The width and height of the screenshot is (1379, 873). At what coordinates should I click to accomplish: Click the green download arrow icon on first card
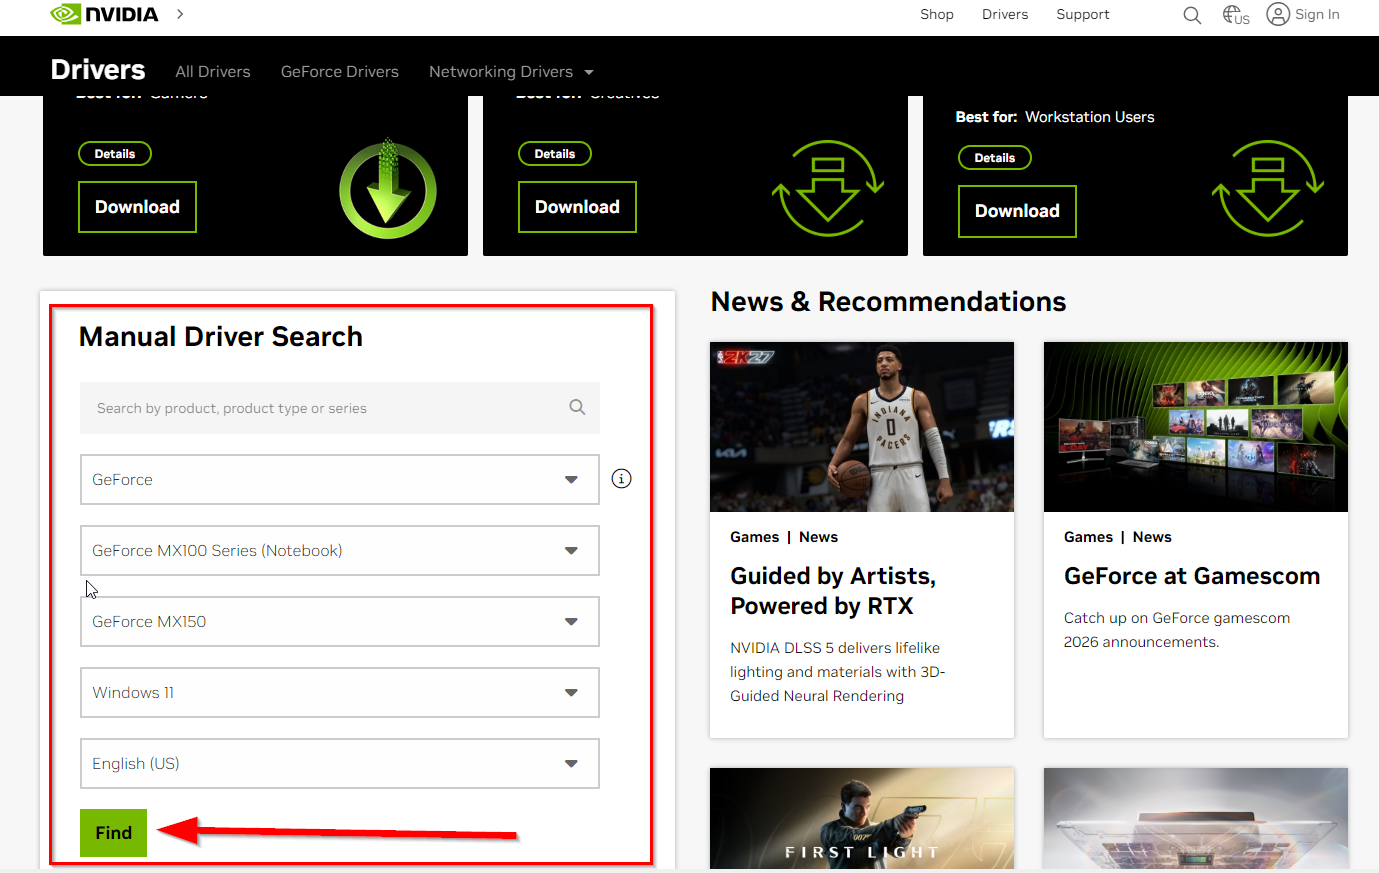pos(388,188)
